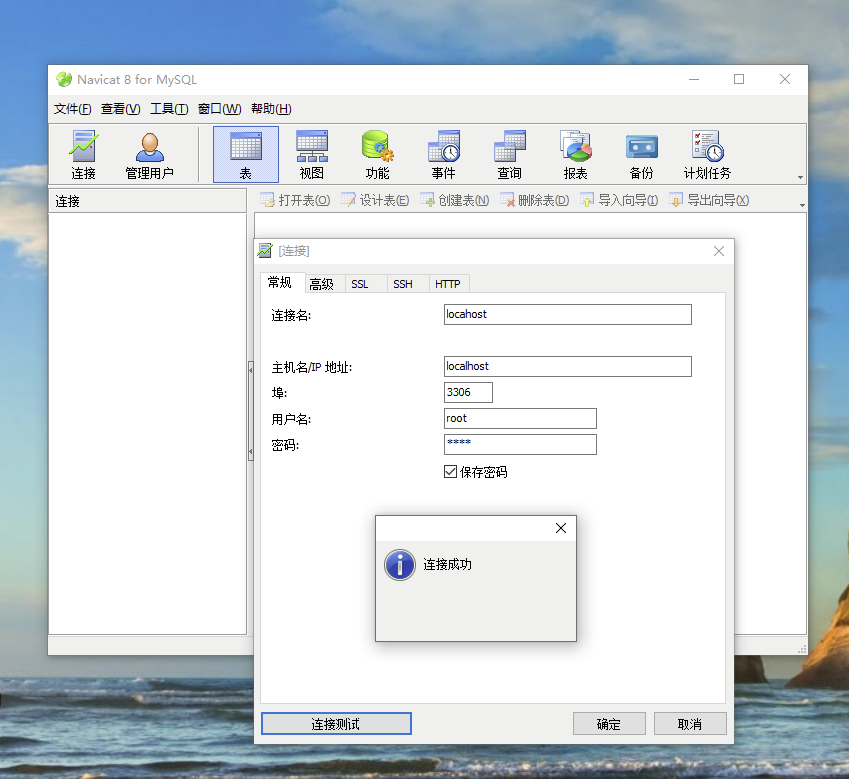
Task: Open the 备份 (Backup) toolbar icon
Action: click(x=642, y=155)
